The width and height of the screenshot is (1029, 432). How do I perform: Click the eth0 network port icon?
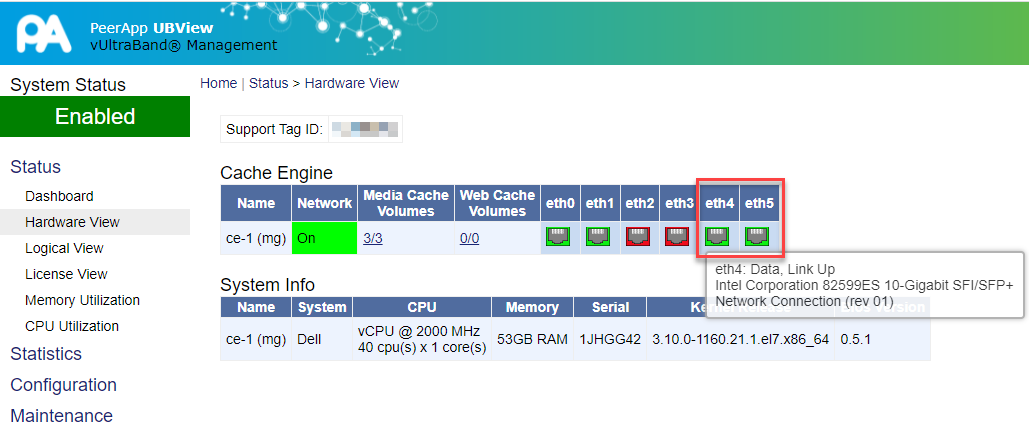point(558,238)
